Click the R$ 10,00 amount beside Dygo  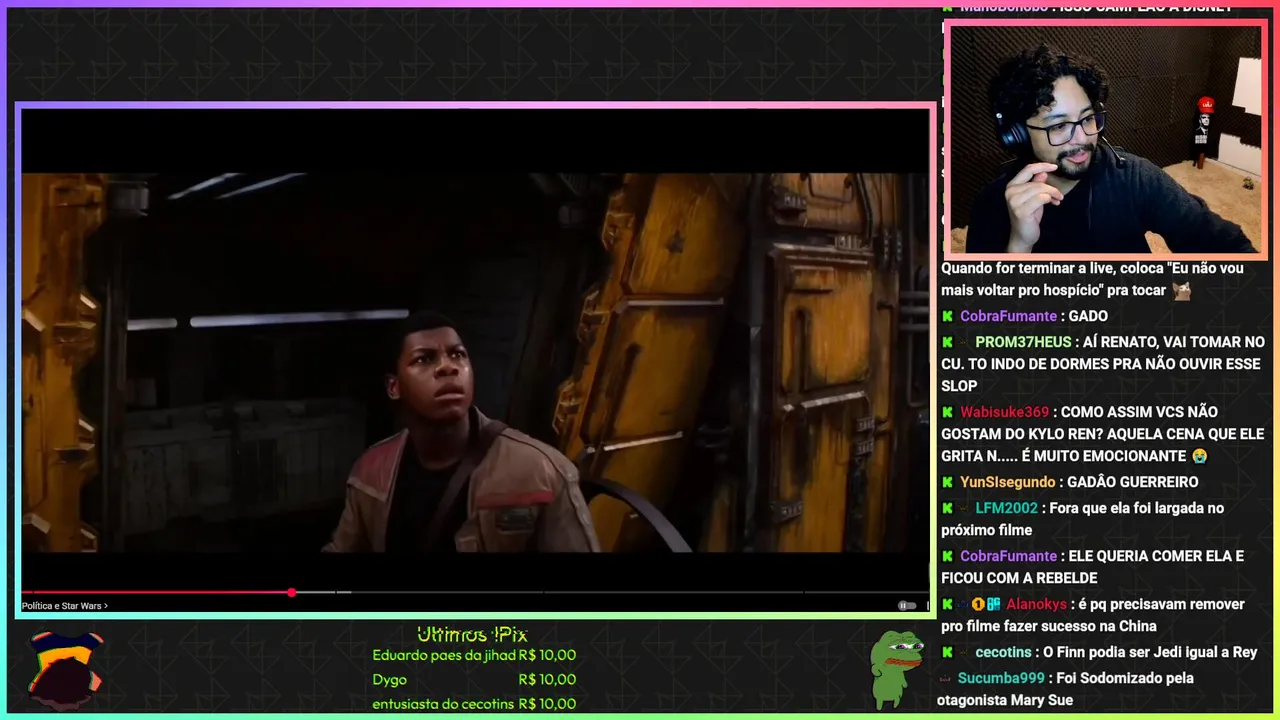click(547, 680)
